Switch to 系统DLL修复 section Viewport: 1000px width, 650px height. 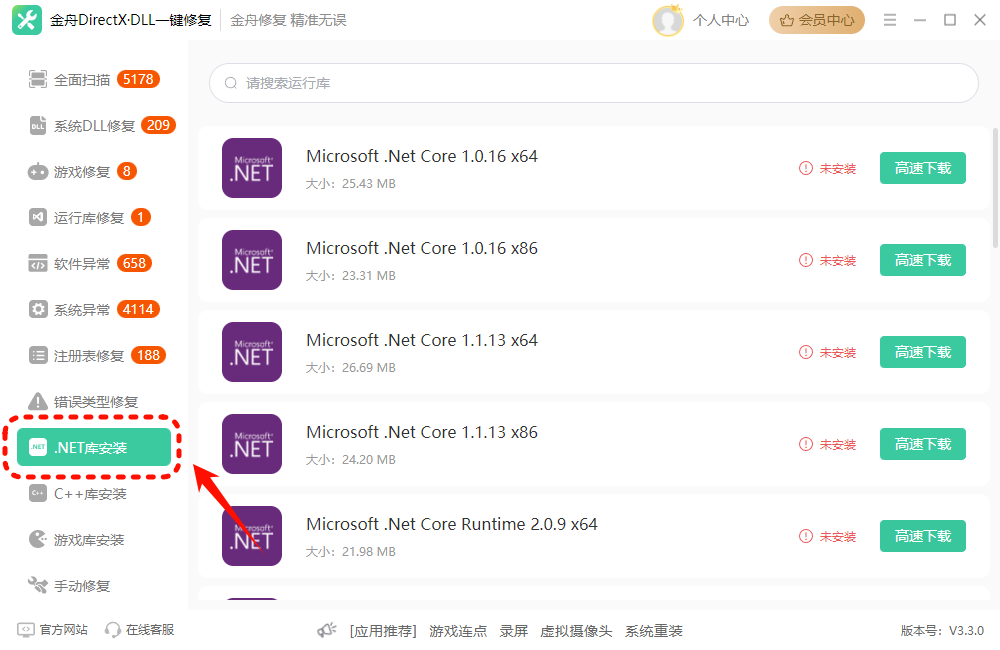coord(94,126)
